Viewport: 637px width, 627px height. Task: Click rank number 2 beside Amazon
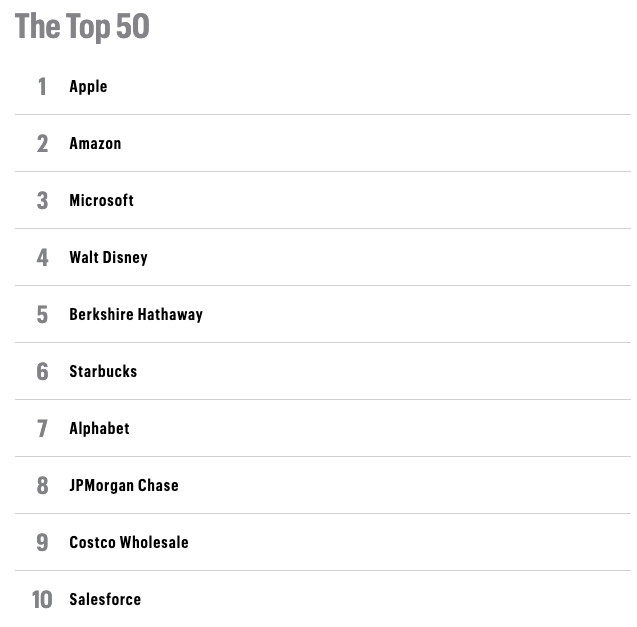tap(42, 144)
